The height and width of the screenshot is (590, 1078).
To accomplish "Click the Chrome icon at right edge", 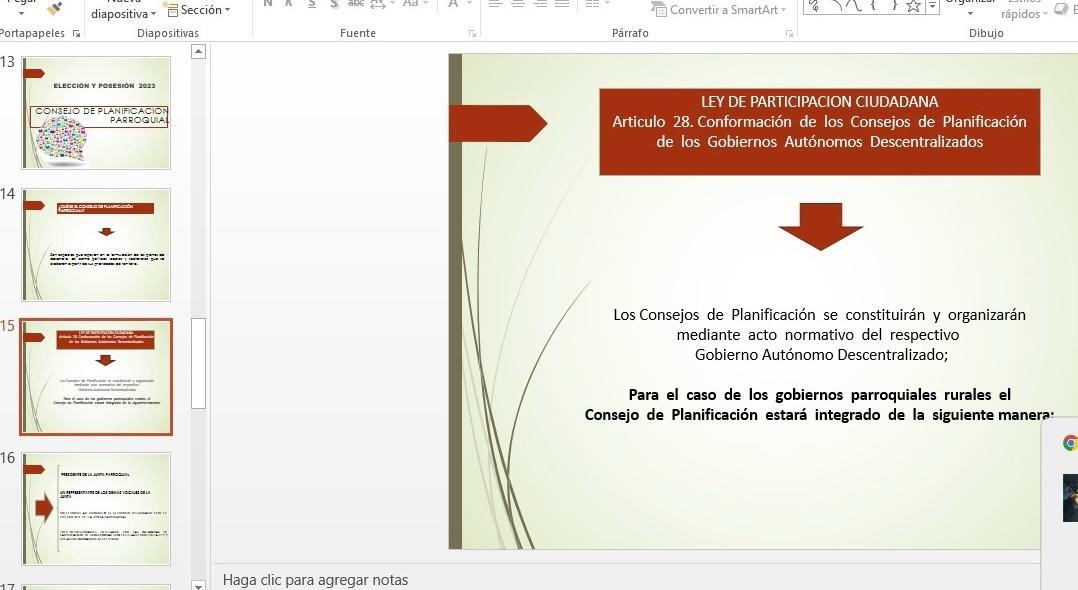I will click(x=1069, y=443).
